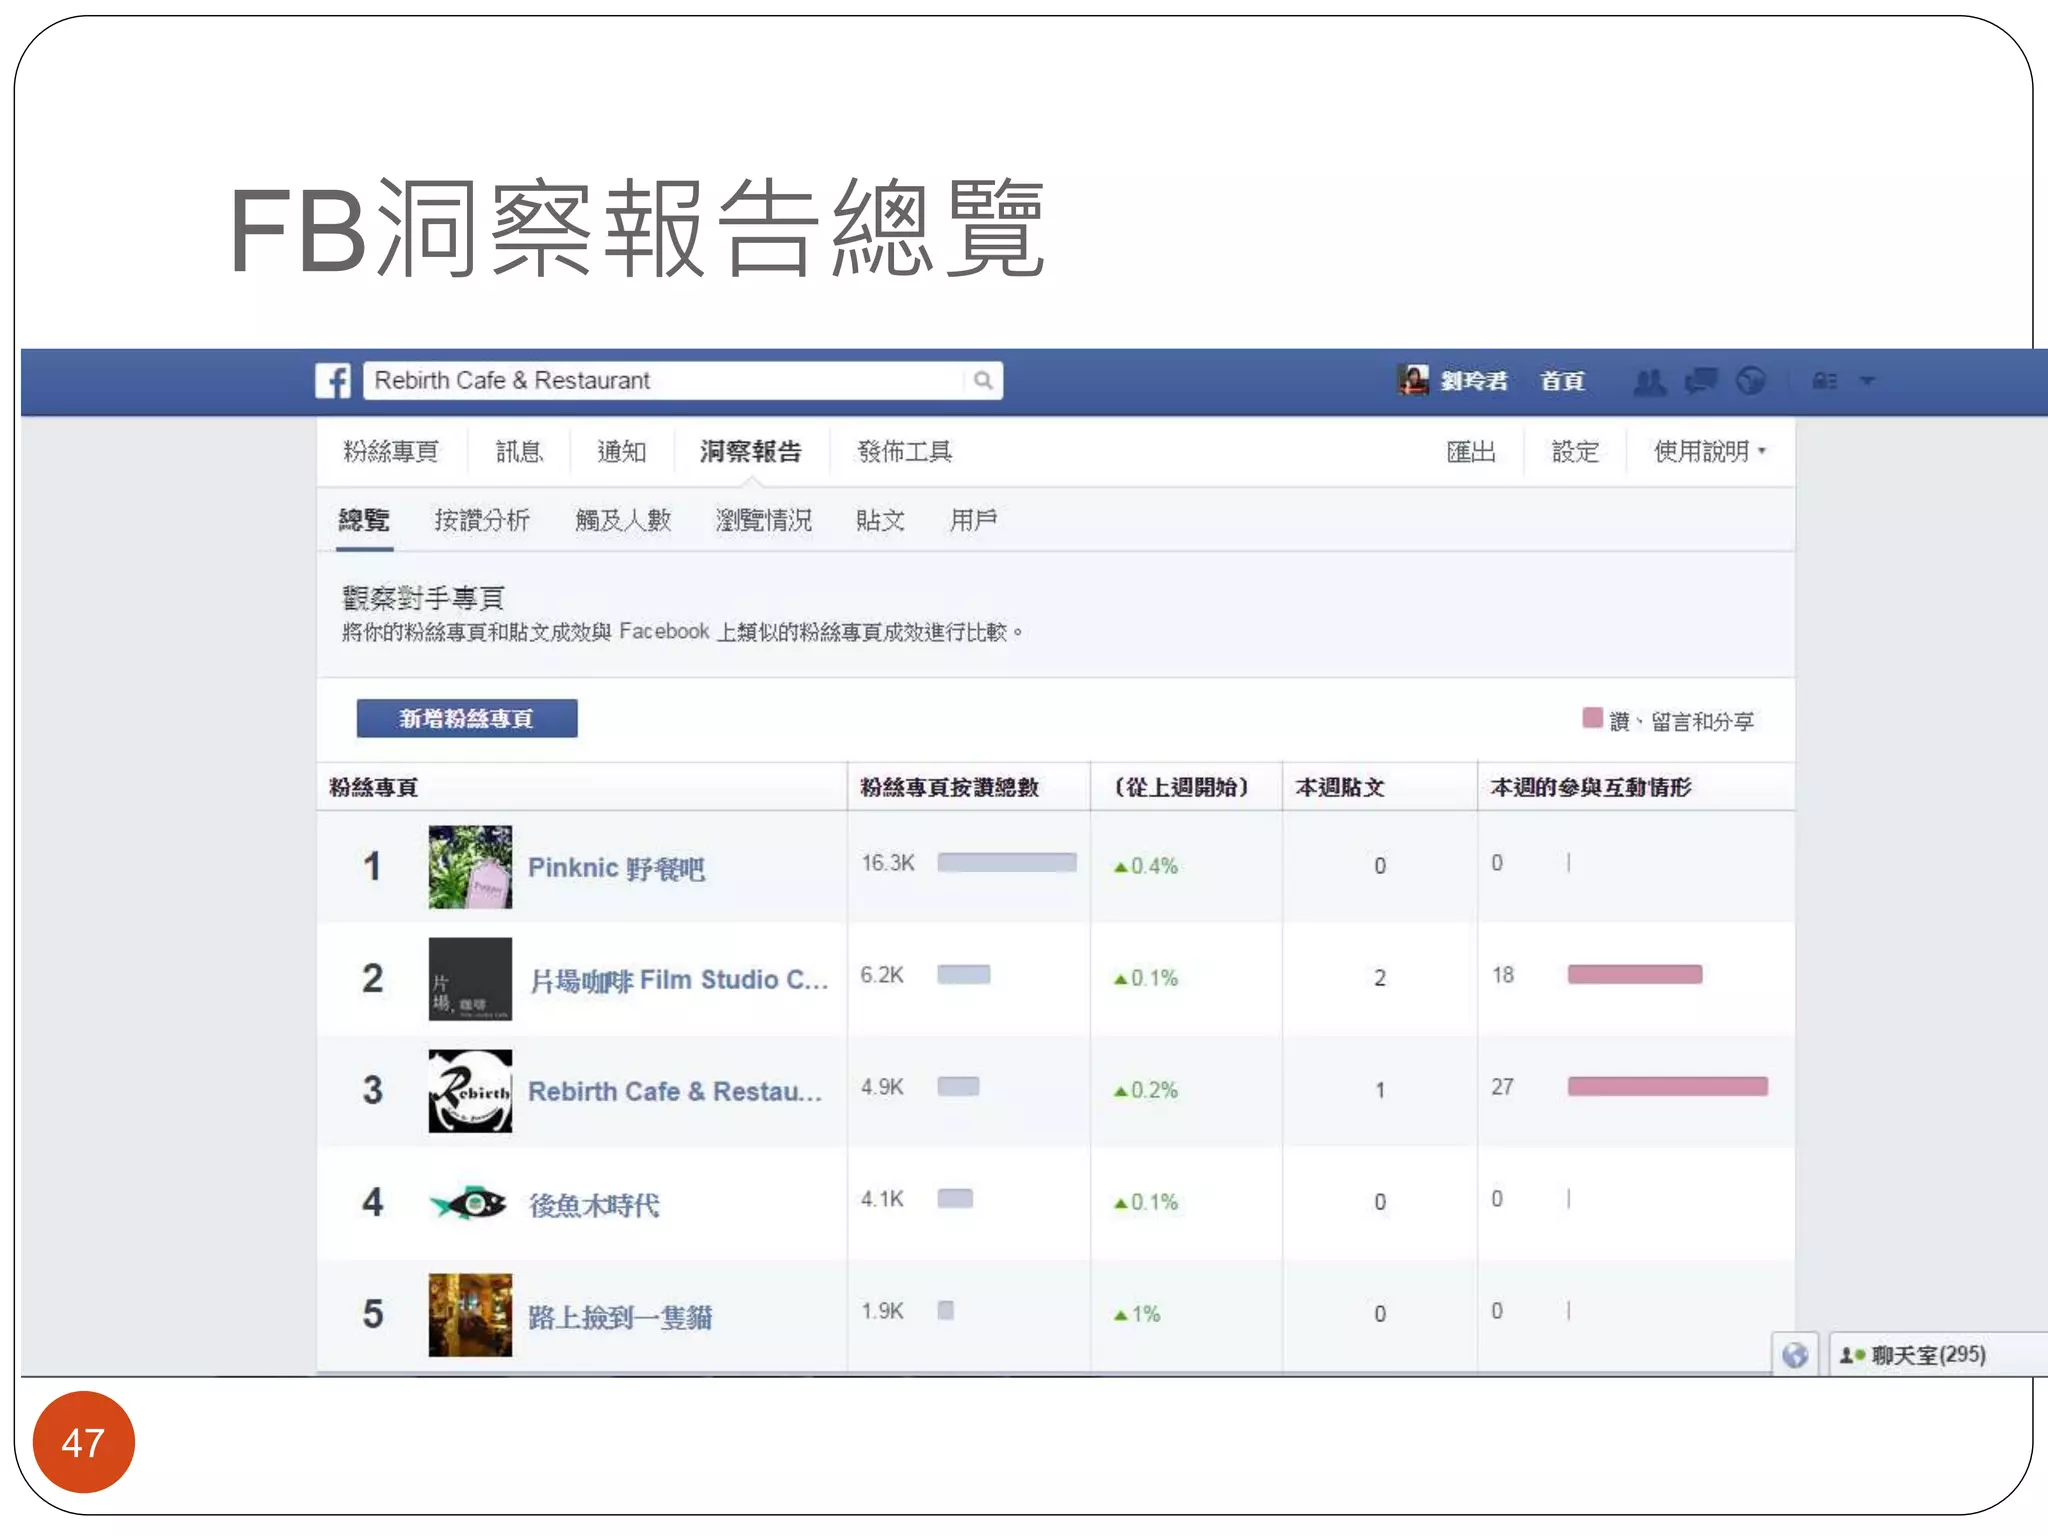This screenshot has width=2048, height=1536.
Task: Open the 片場咖啡 Film Studio C... link
Action: 679,980
